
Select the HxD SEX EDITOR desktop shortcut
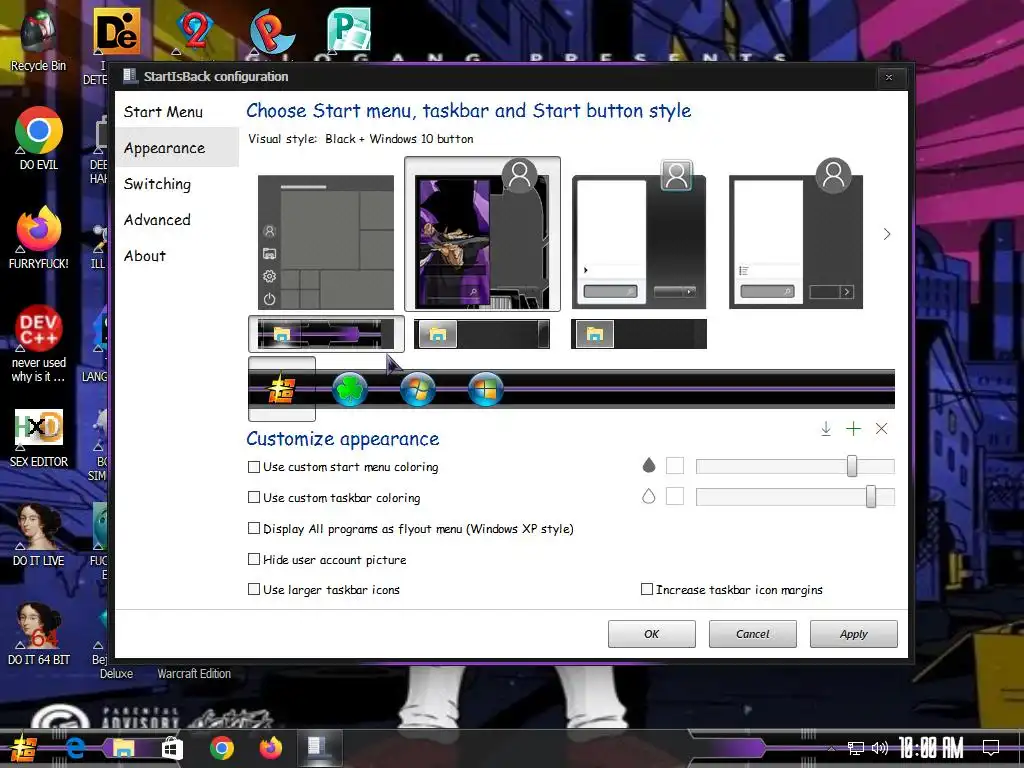[39, 437]
